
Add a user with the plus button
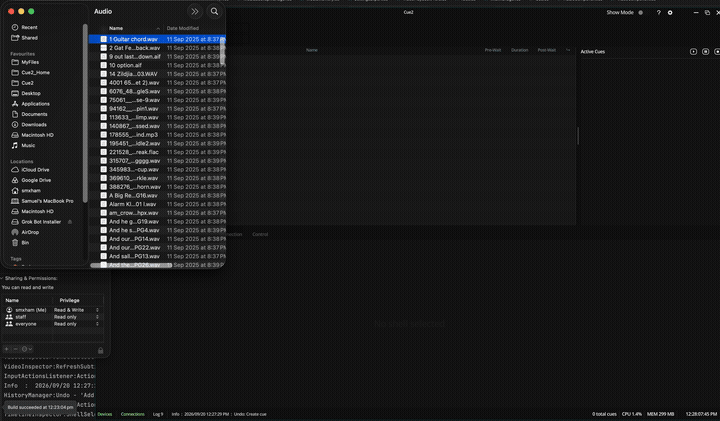6,349
